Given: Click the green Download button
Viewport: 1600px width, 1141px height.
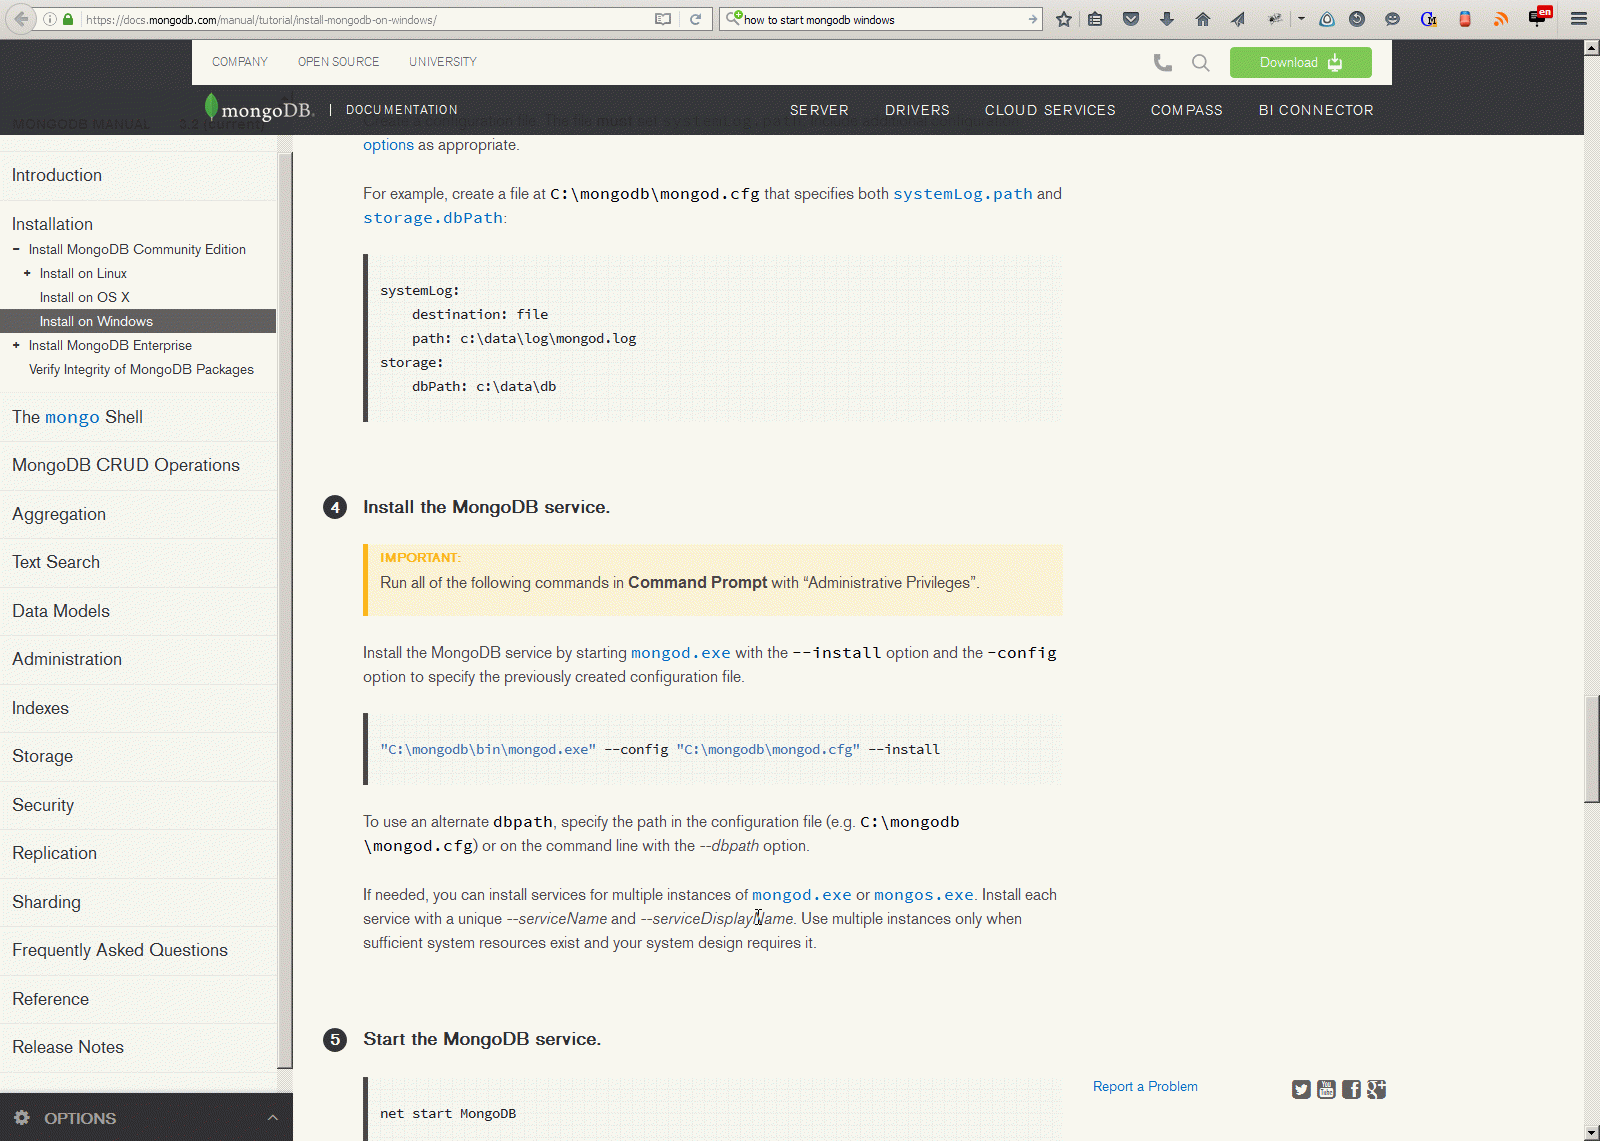Looking at the screenshot, I should (x=1300, y=62).
